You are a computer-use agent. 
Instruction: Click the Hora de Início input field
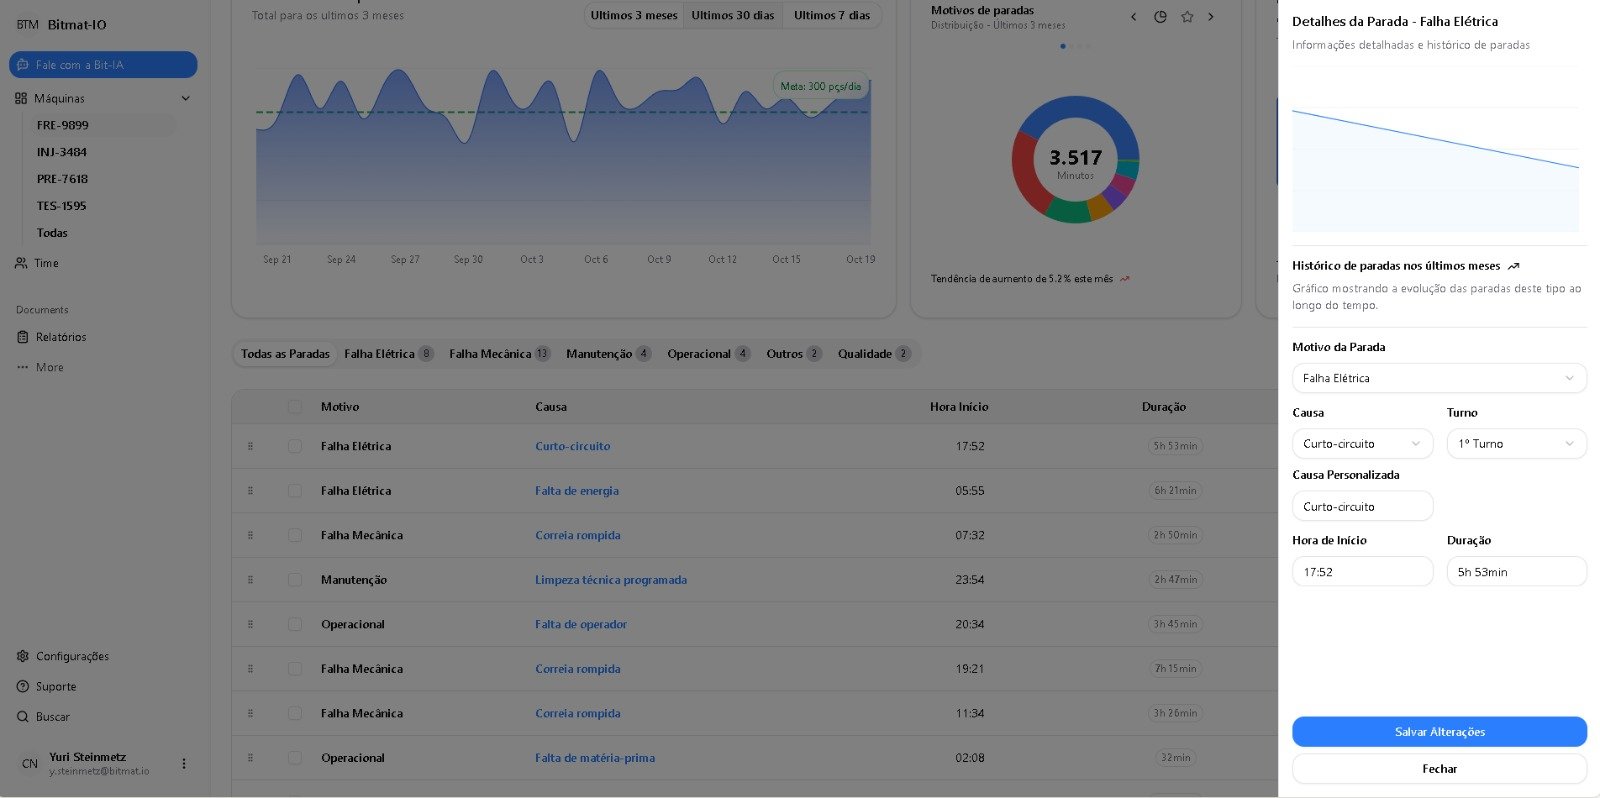pyautogui.click(x=1361, y=572)
